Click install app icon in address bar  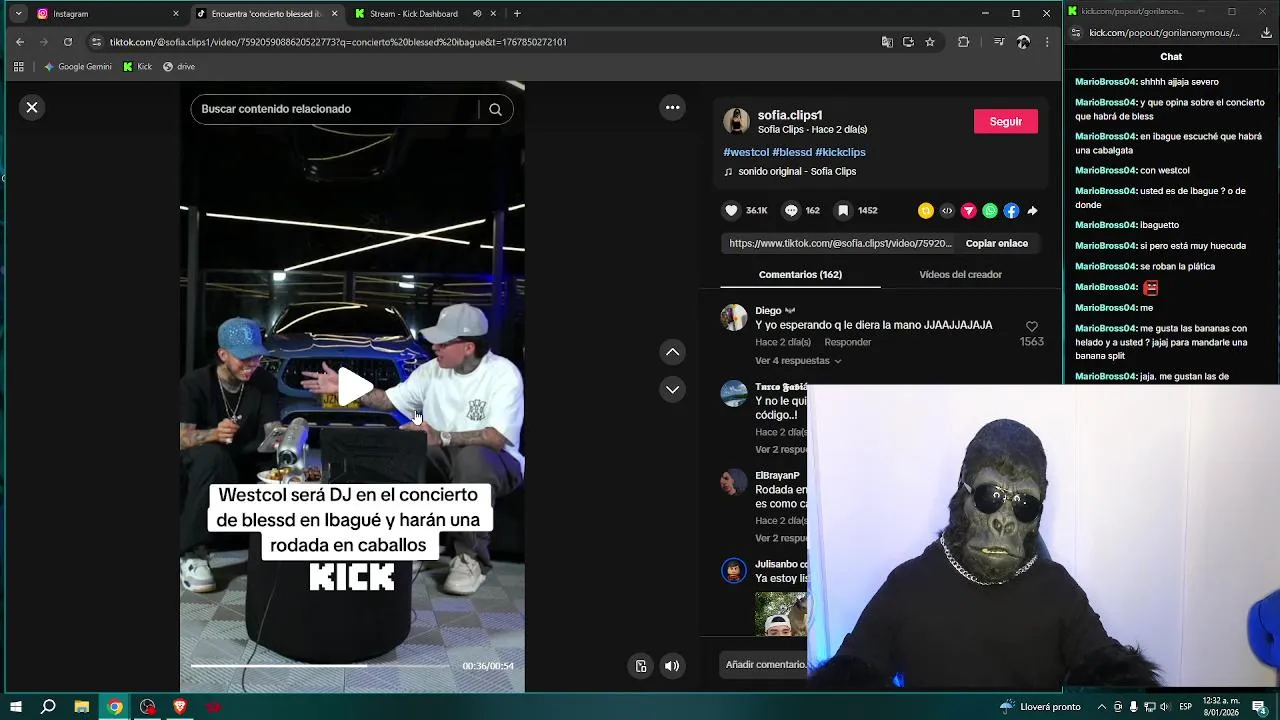908,42
